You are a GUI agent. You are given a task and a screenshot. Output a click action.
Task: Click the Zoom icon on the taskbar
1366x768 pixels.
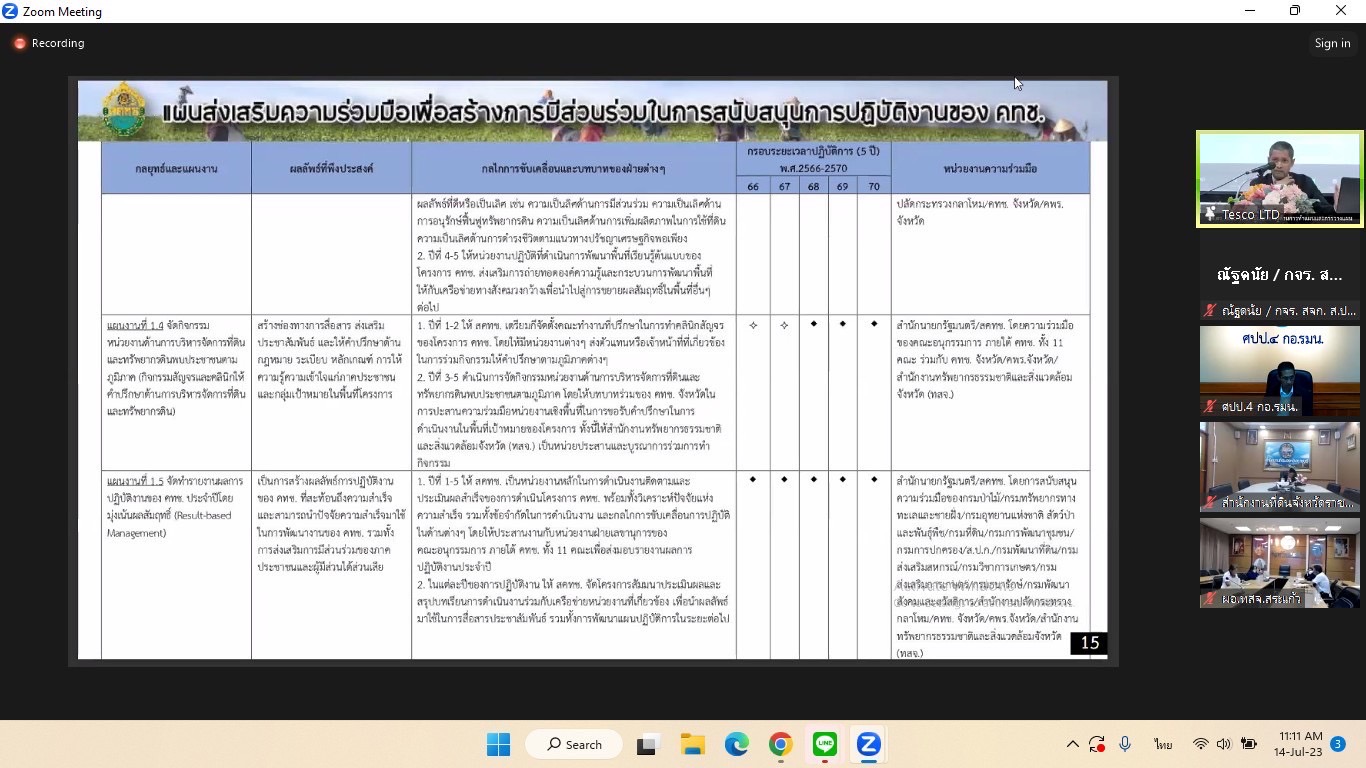coord(868,744)
